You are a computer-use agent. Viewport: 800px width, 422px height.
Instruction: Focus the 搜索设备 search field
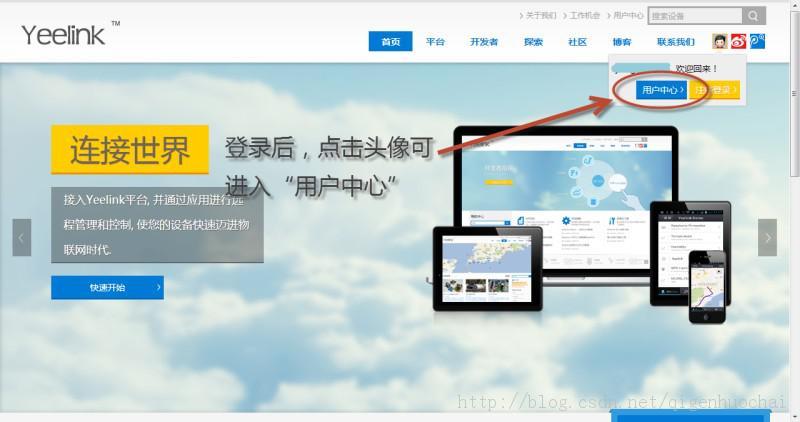[x=695, y=16]
